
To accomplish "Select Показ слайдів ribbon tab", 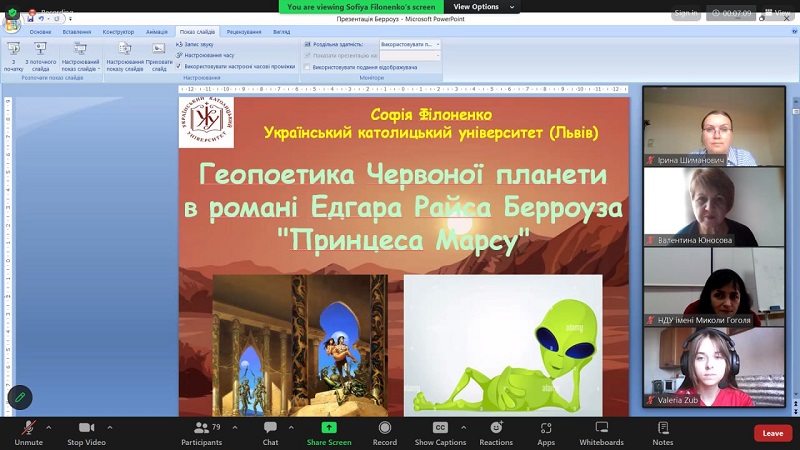I will [x=197, y=32].
